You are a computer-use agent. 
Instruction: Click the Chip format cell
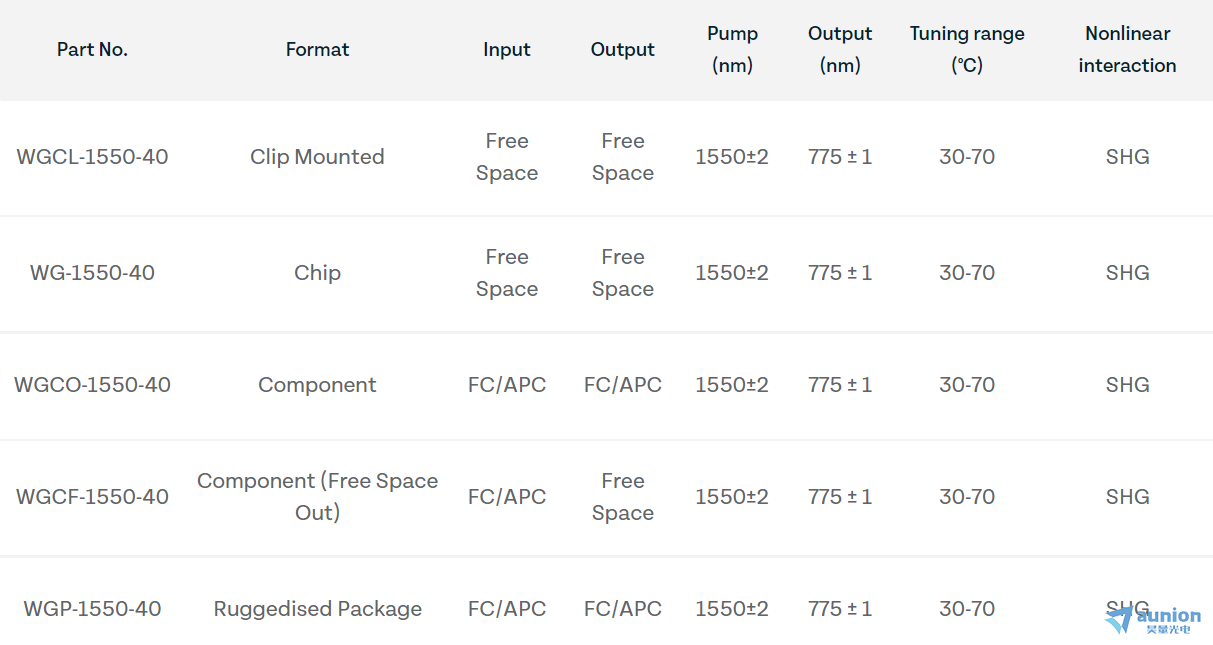(317, 273)
